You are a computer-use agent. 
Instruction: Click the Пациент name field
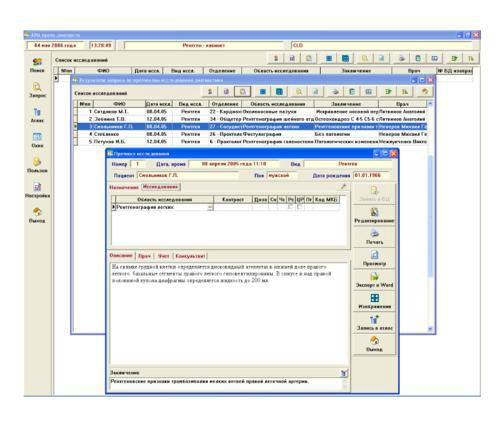click(188, 175)
